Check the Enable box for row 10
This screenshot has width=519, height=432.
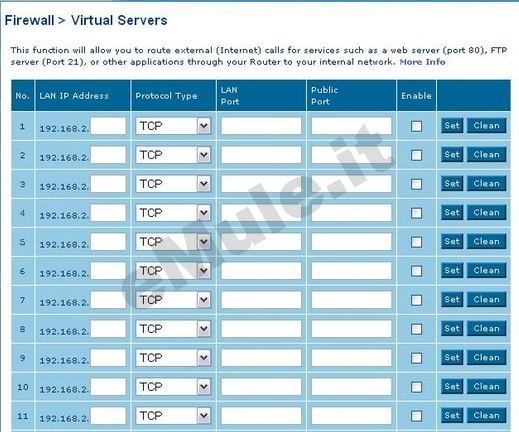tap(416, 387)
